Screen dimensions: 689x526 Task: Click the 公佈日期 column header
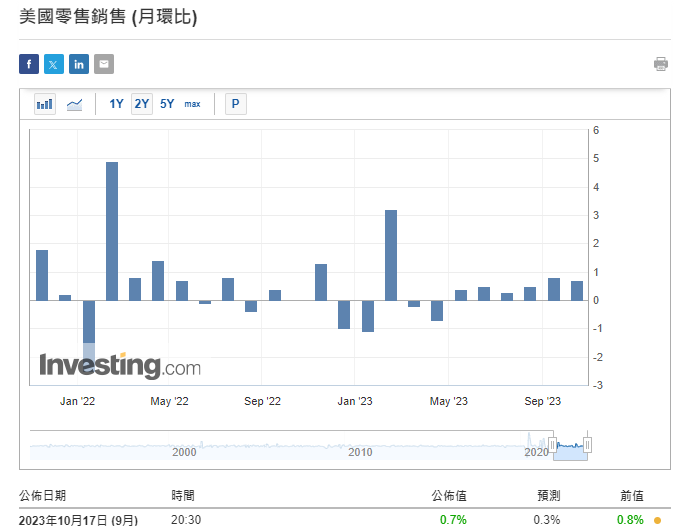tap(42, 496)
